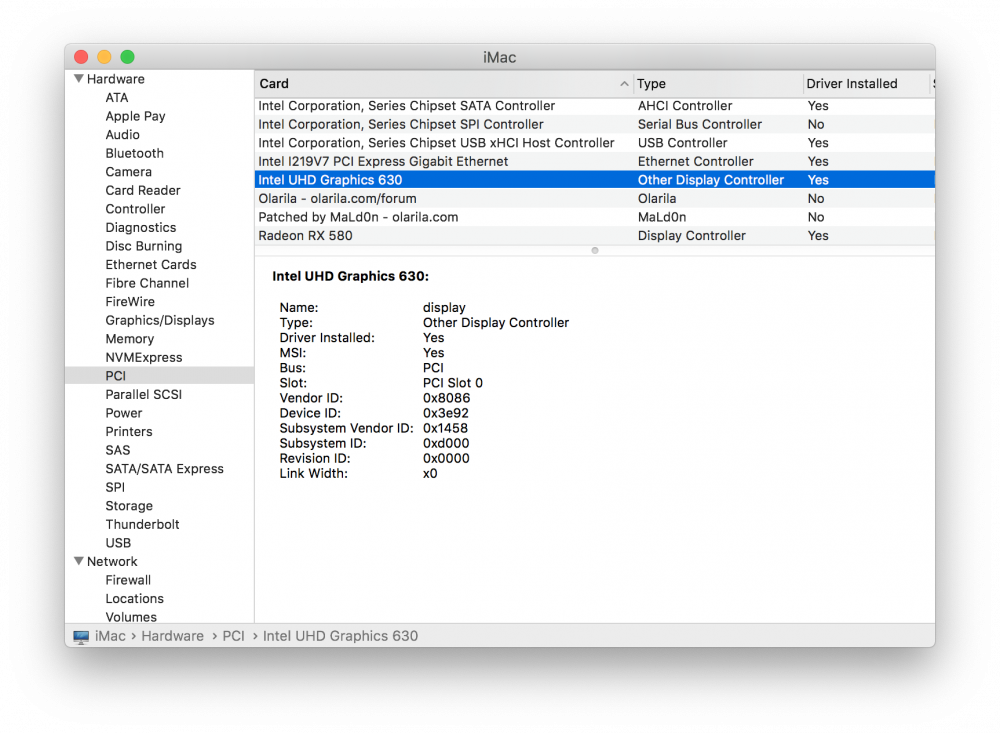Select Bluetooth in the sidebar

(x=135, y=153)
